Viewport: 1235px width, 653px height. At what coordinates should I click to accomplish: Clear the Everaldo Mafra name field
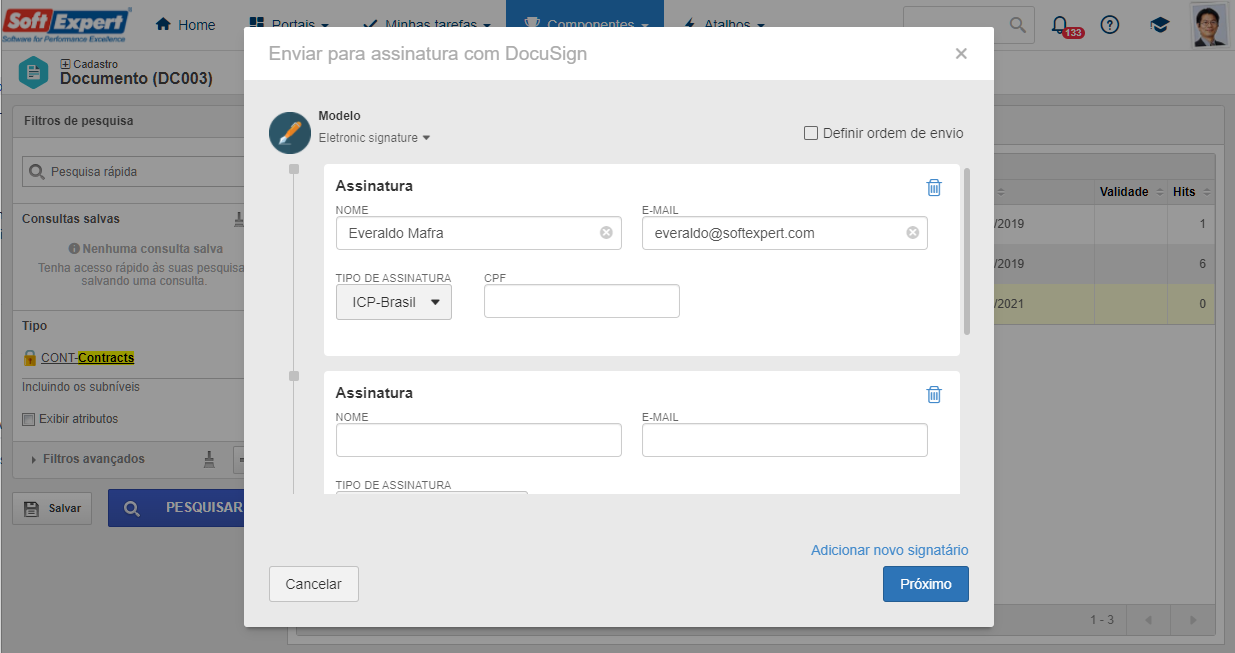click(x=606, y=233)
